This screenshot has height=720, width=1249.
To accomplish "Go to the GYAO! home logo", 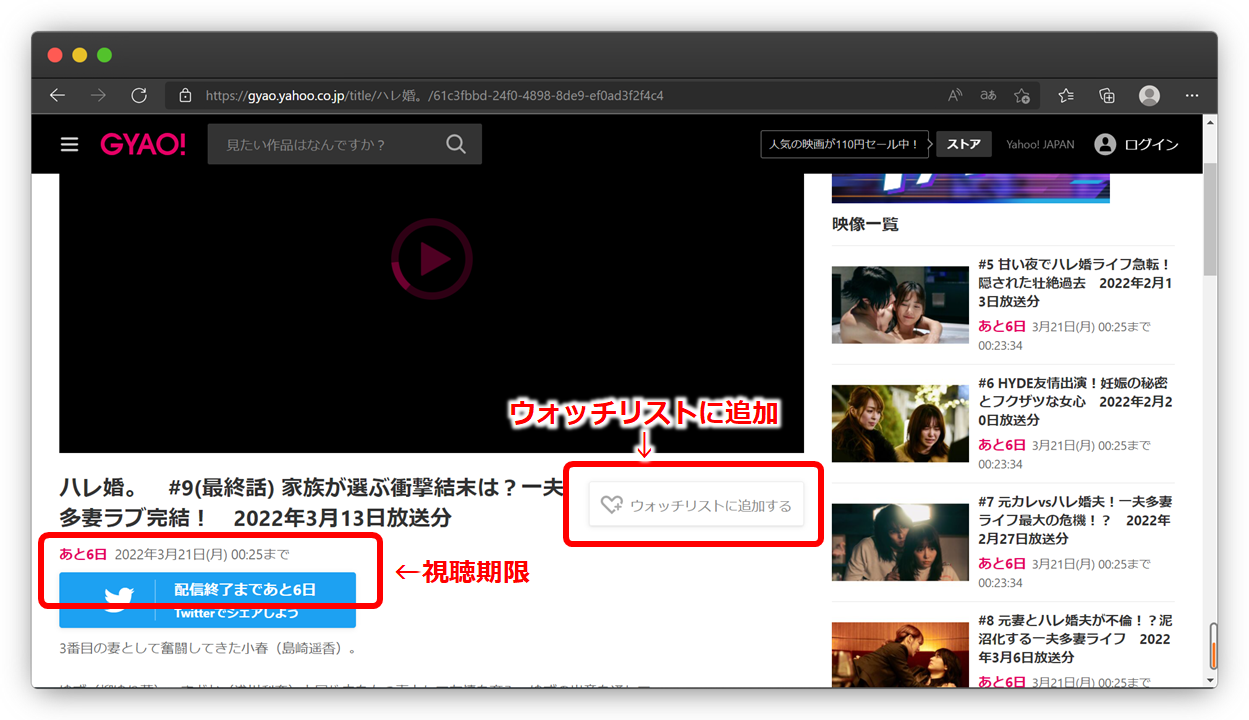I will [143, 144].
